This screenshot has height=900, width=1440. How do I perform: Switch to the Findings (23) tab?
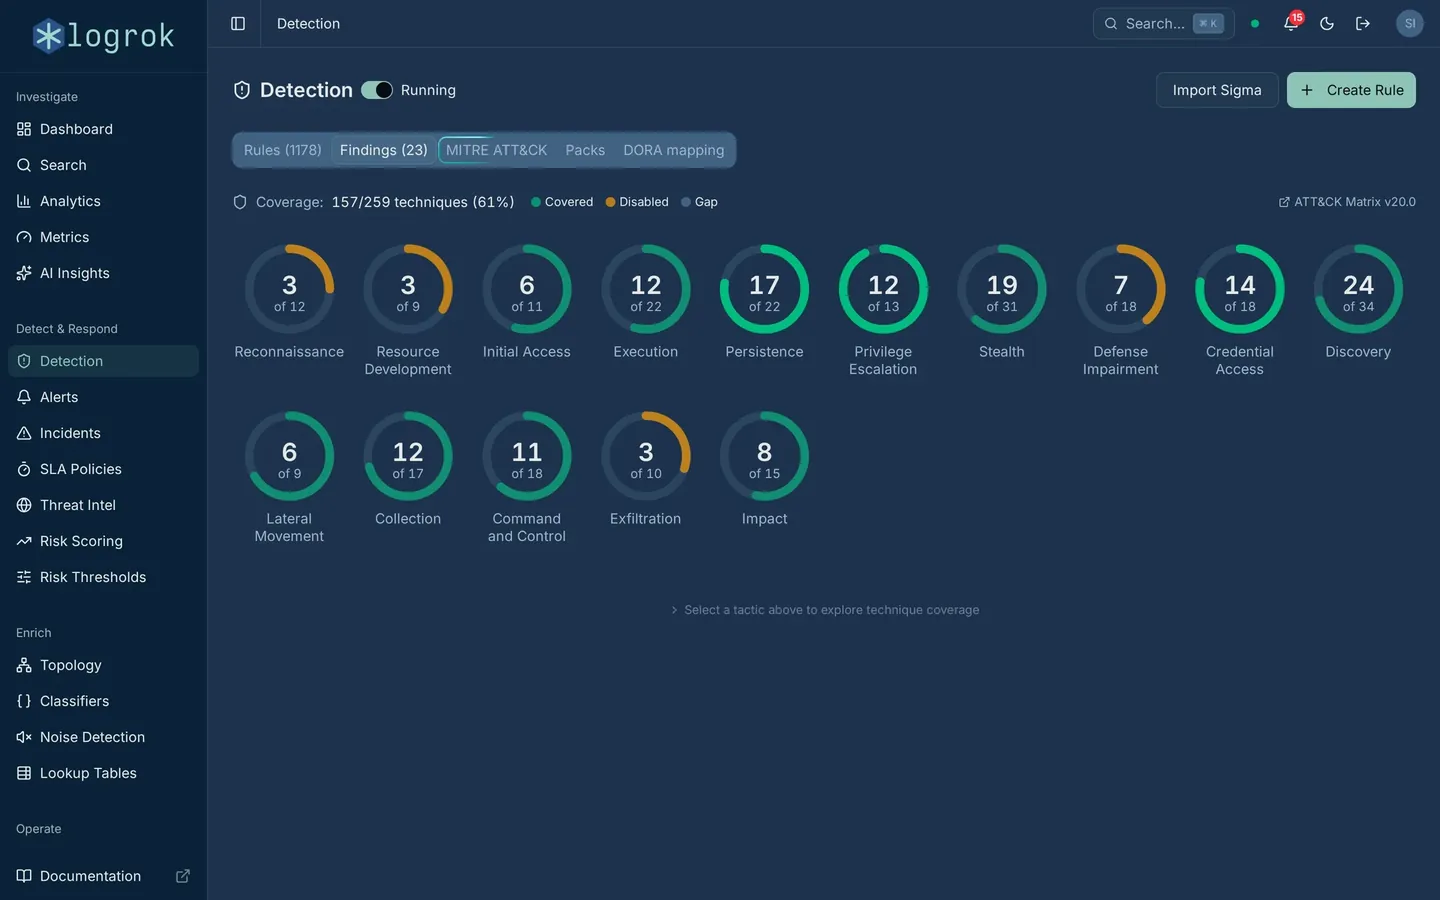tap(384, 150)
